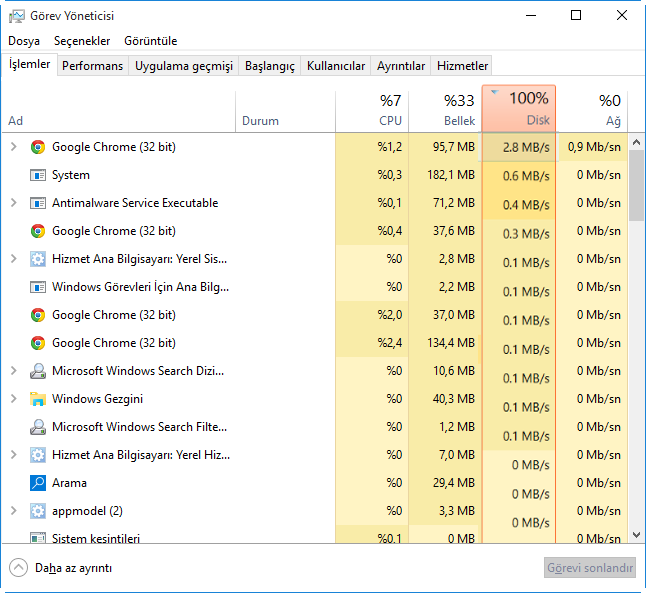Switch to the Performans tab
Viewport: 646px width, 593px height.
92,66
